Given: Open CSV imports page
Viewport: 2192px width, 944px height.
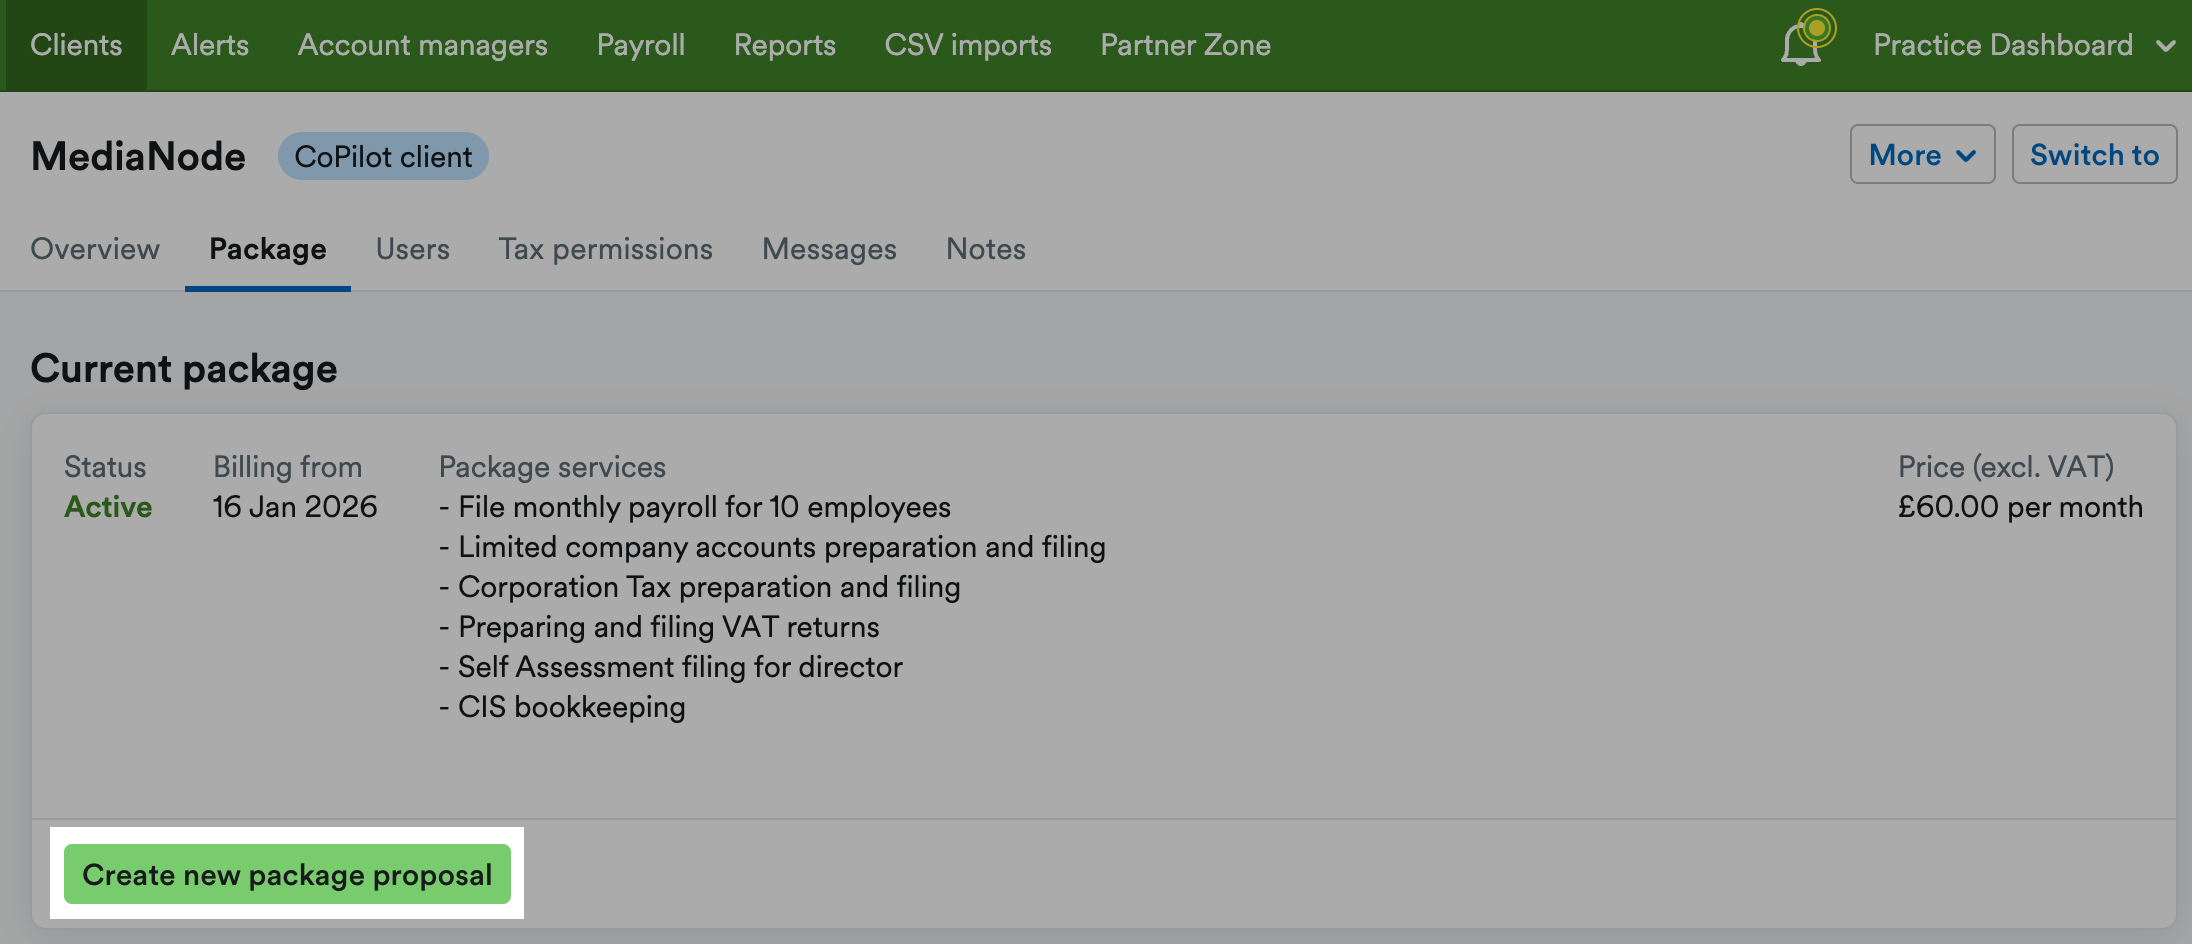Looking at the screenshot, I should (968, 45).
